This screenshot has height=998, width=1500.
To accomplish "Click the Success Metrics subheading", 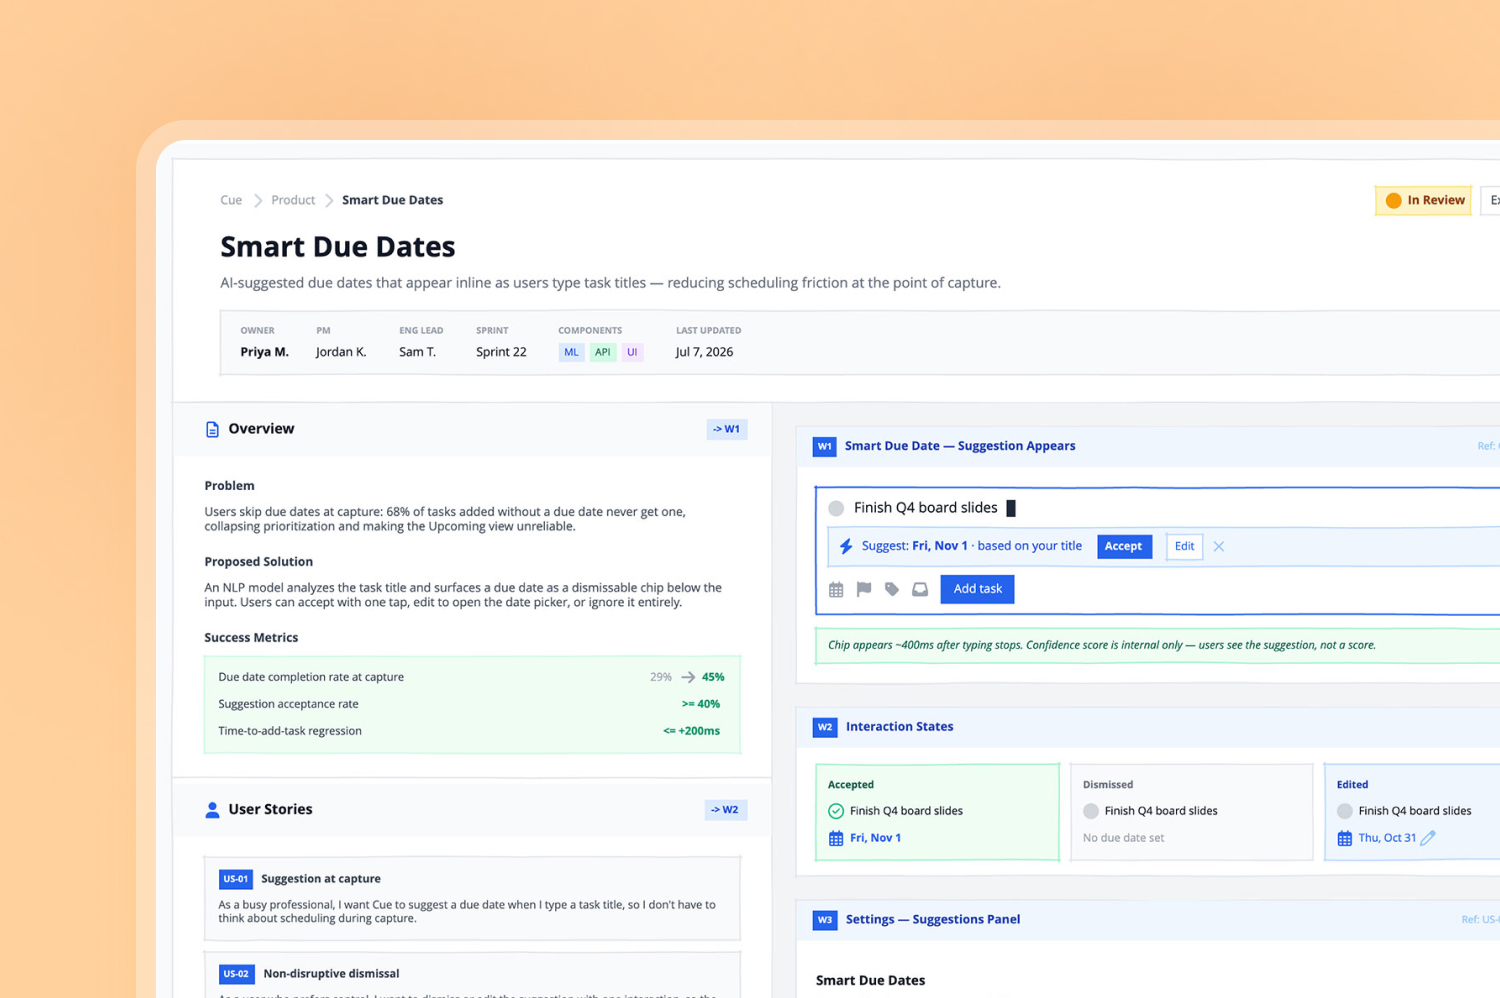I will [251, 638].
